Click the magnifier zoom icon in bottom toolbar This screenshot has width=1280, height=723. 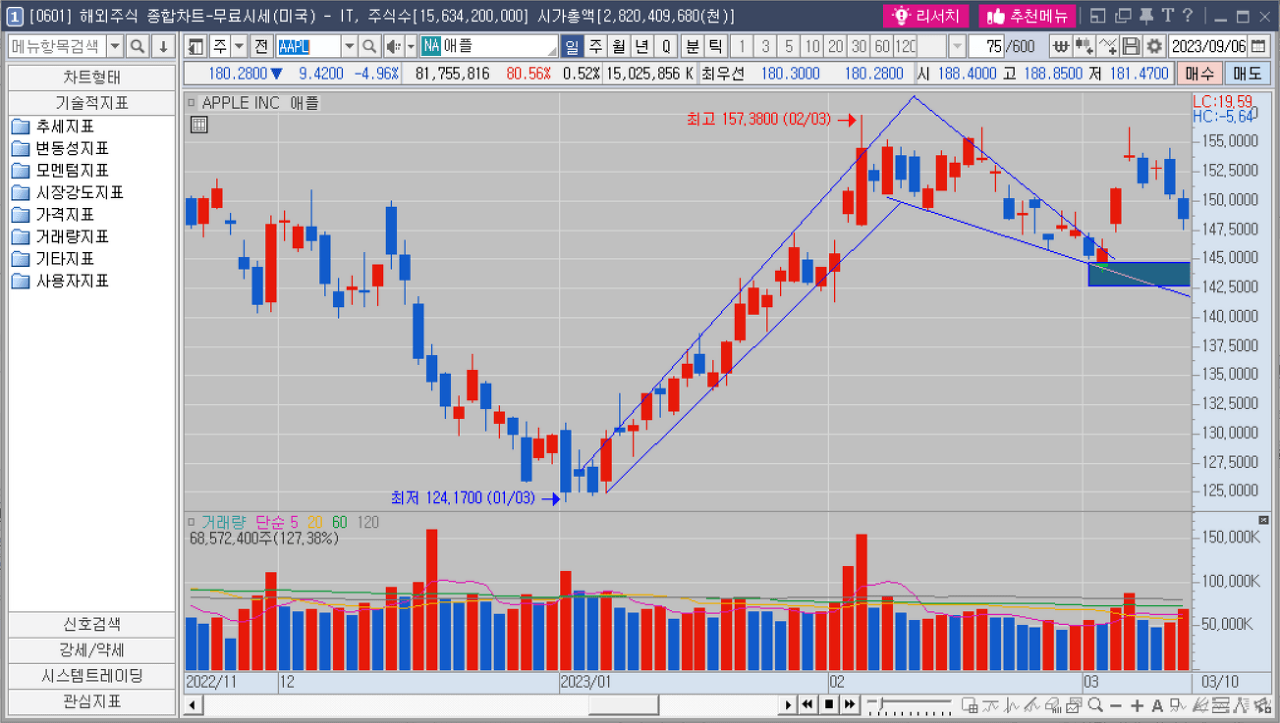pos(1095,705)
